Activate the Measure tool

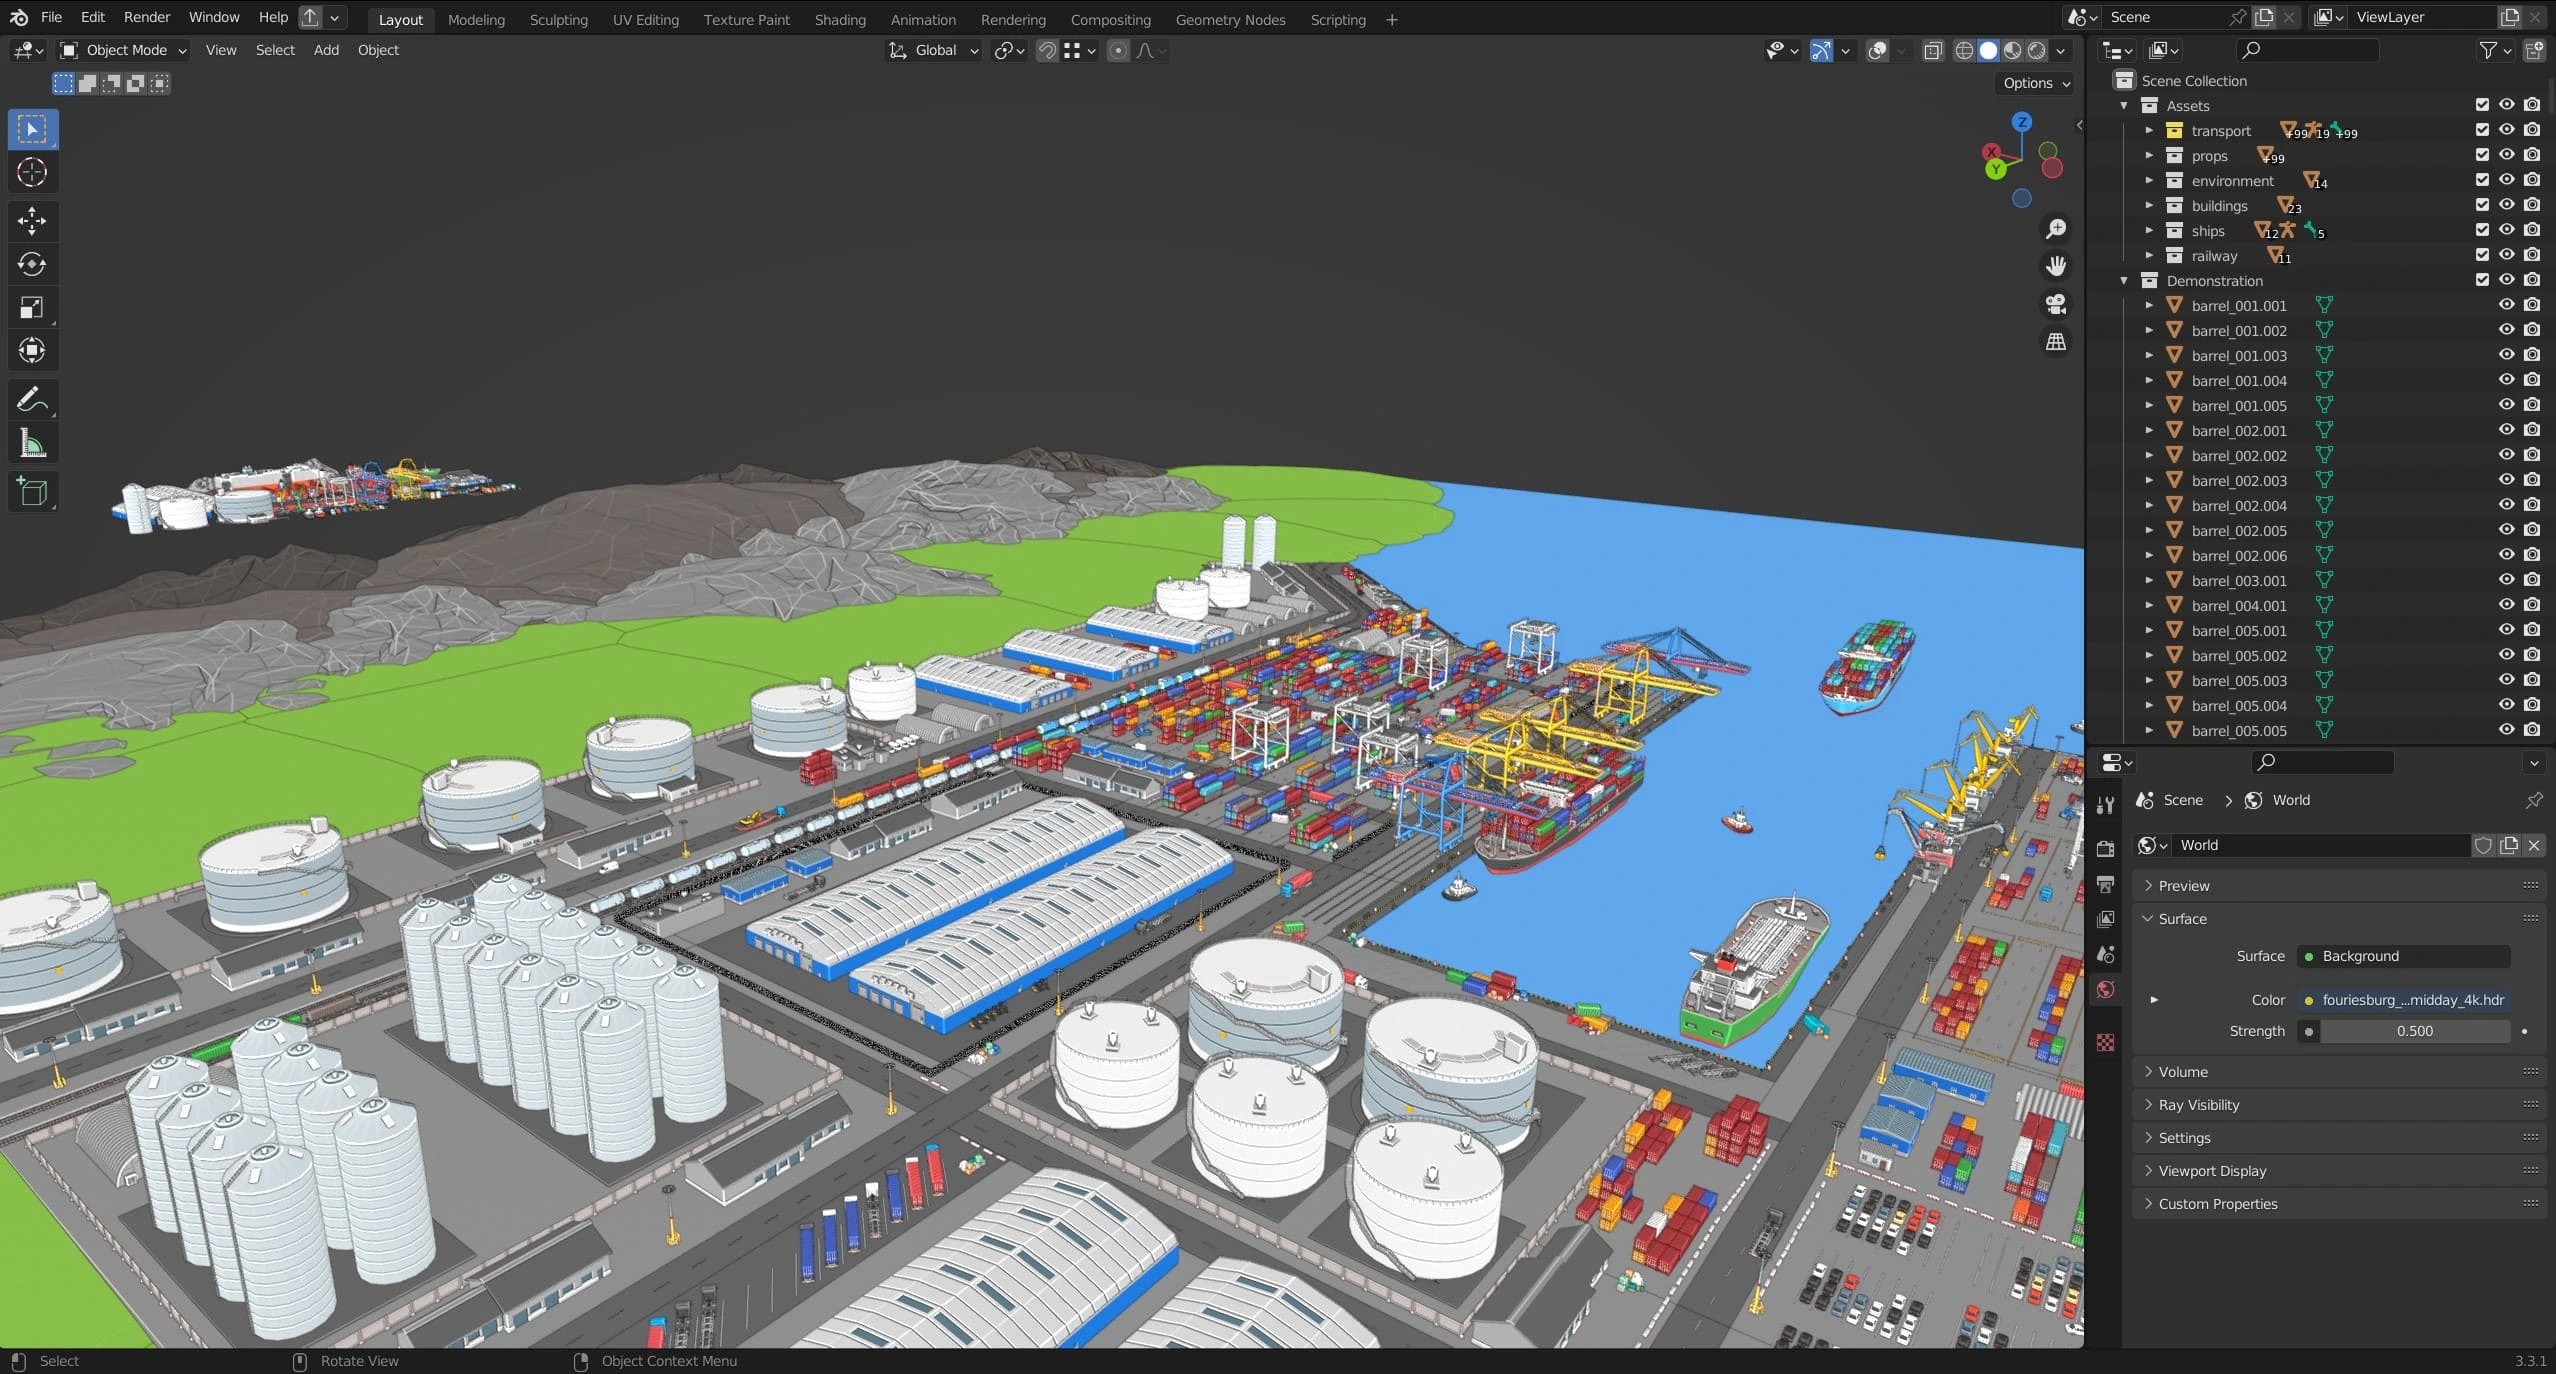click(32, 444)
